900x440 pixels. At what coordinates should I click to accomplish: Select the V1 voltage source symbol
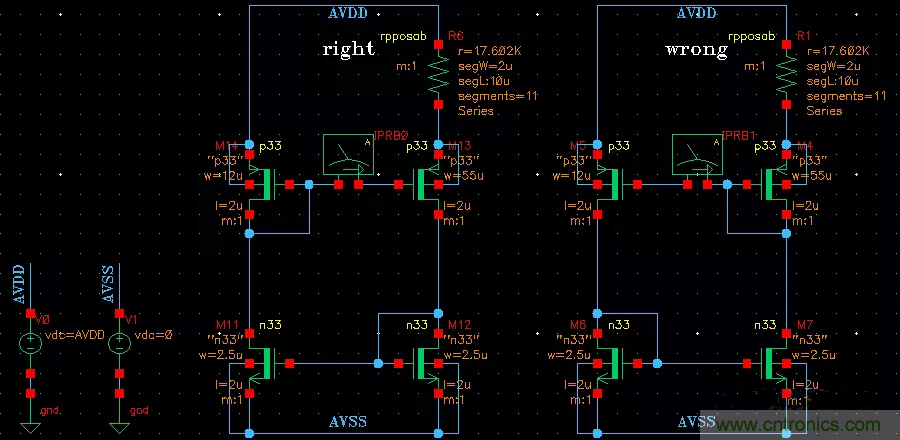(x=118, y=343)
